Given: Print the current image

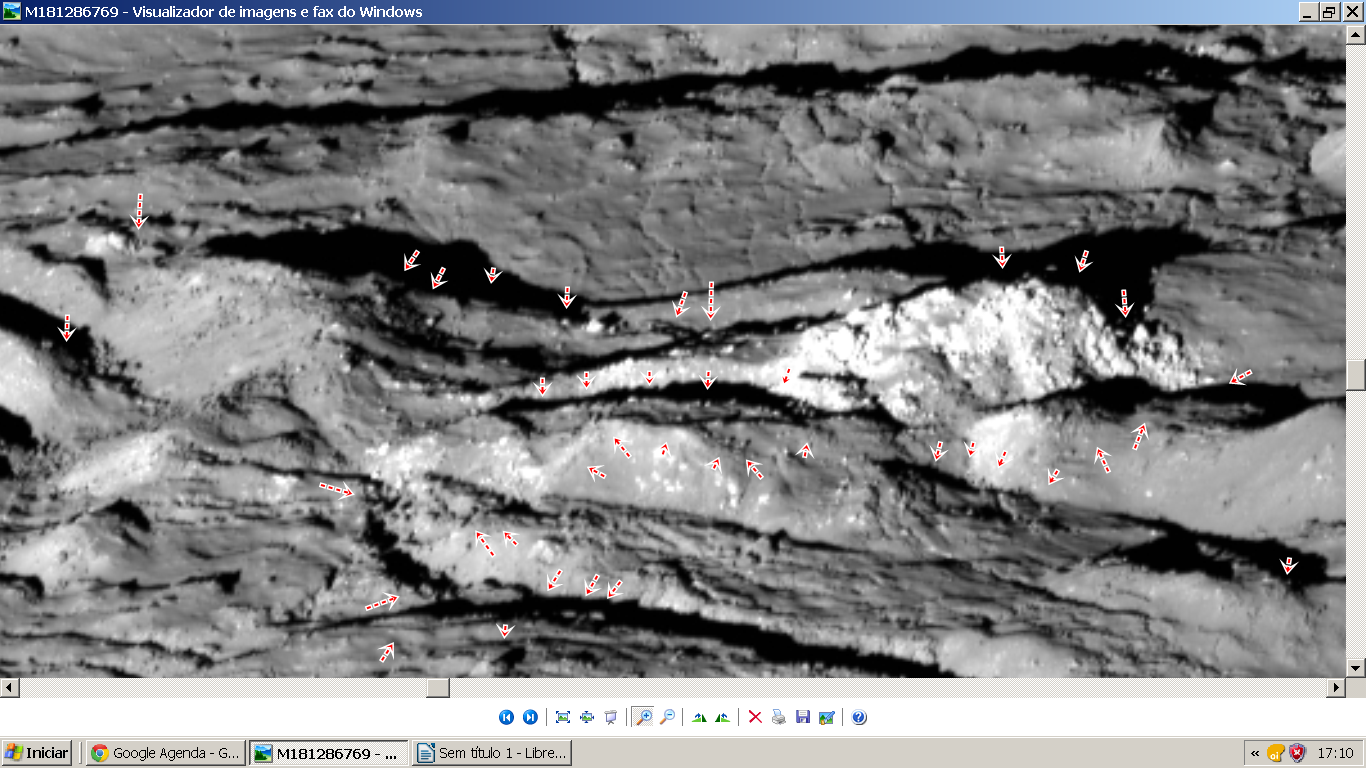Looking at the screenshot, I should [x=779, y=717].
